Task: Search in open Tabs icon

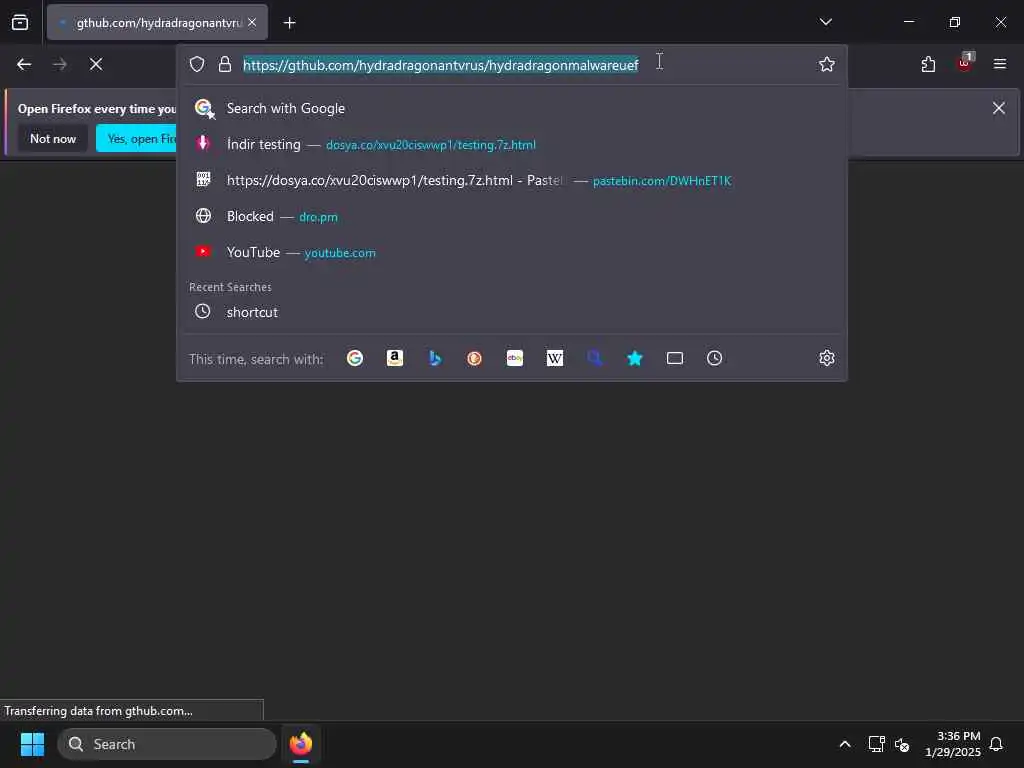Action: point(675,358)
